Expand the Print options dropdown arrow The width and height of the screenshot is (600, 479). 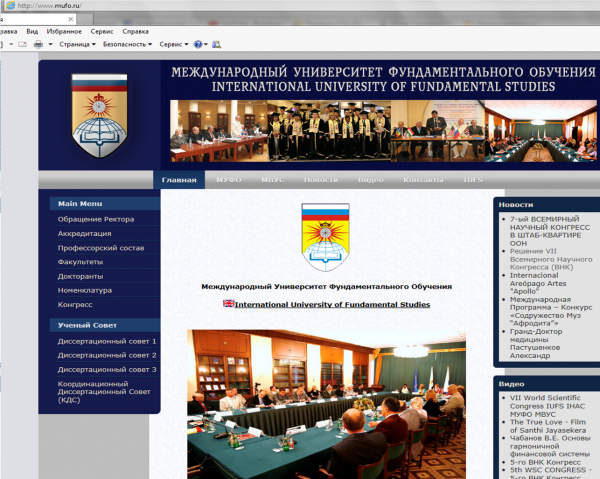(50, 44)
